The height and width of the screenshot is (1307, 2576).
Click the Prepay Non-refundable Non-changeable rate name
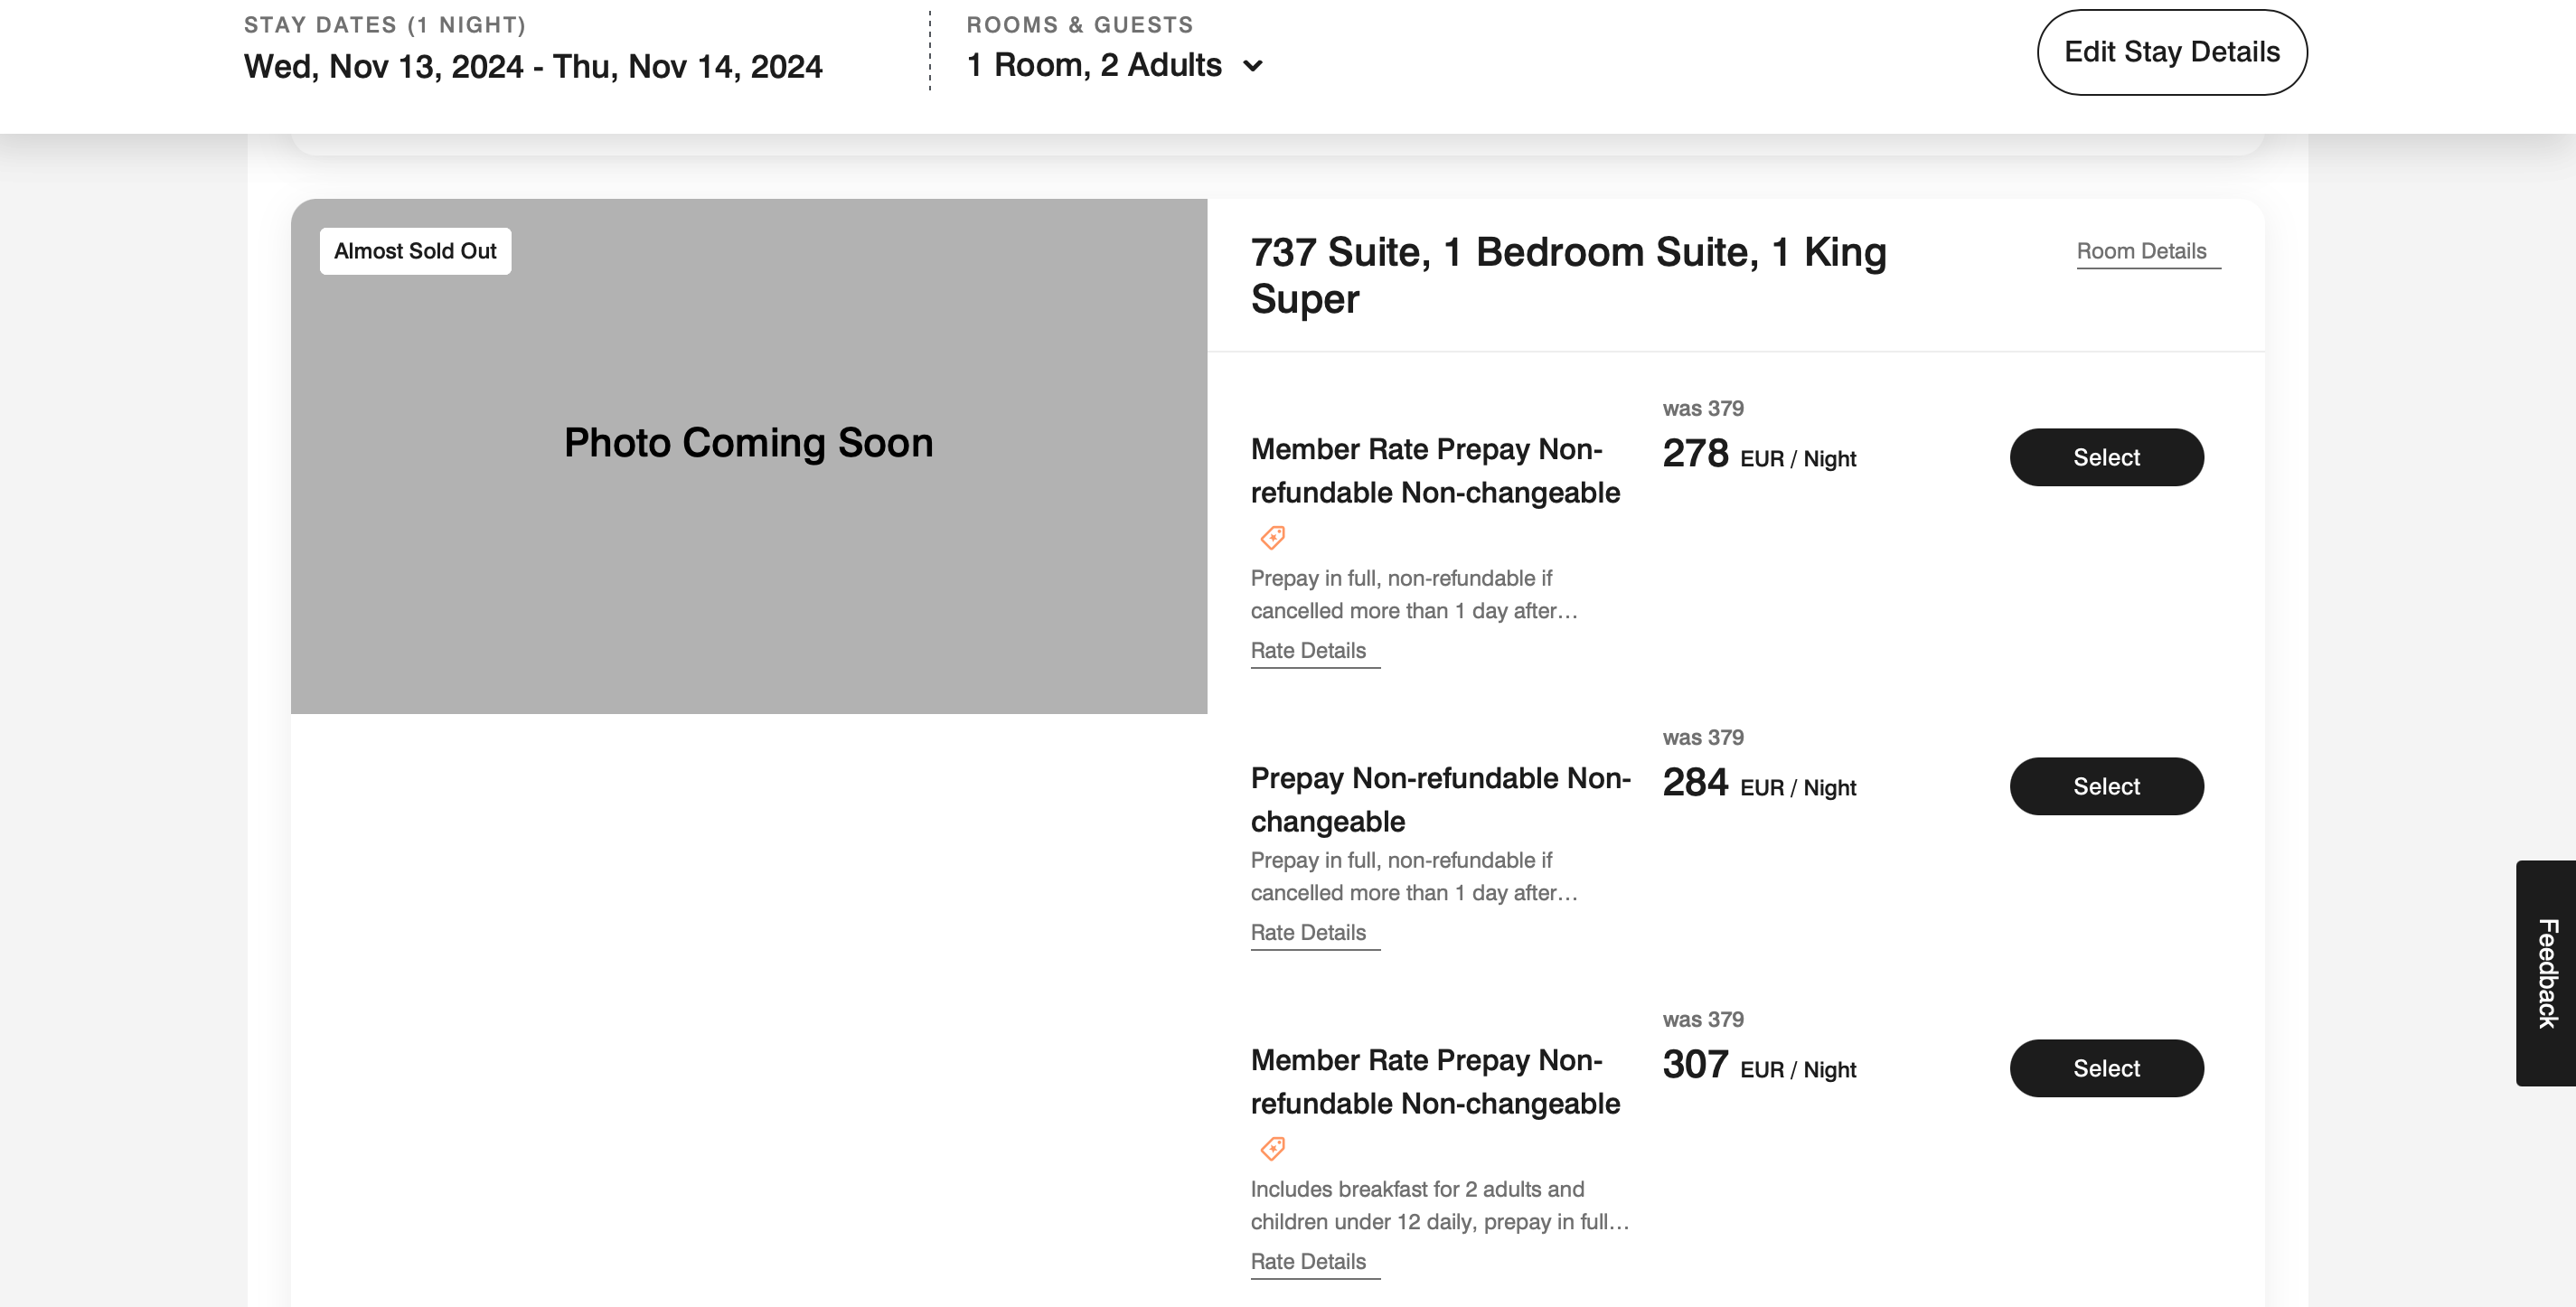(x=1439, y=799)
